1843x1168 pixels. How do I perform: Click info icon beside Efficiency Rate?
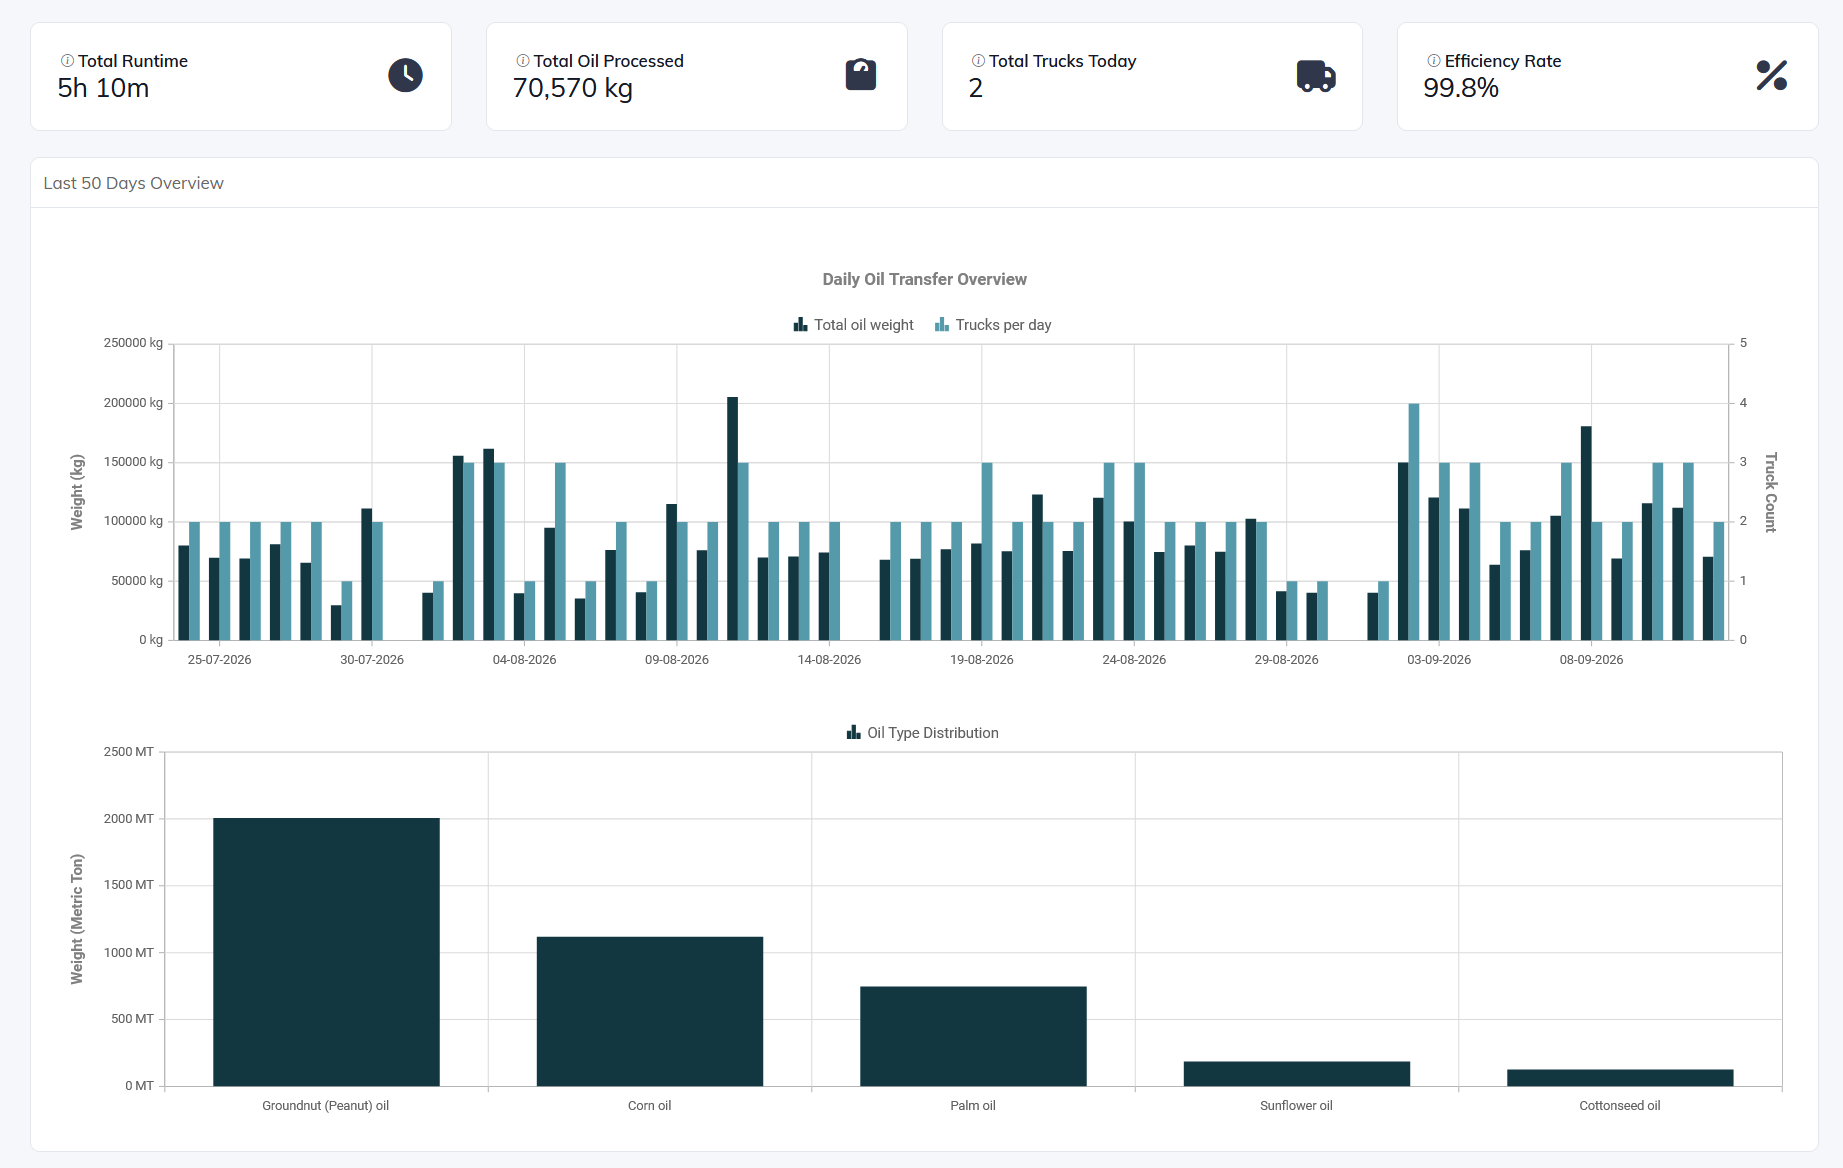point(1434,61)
